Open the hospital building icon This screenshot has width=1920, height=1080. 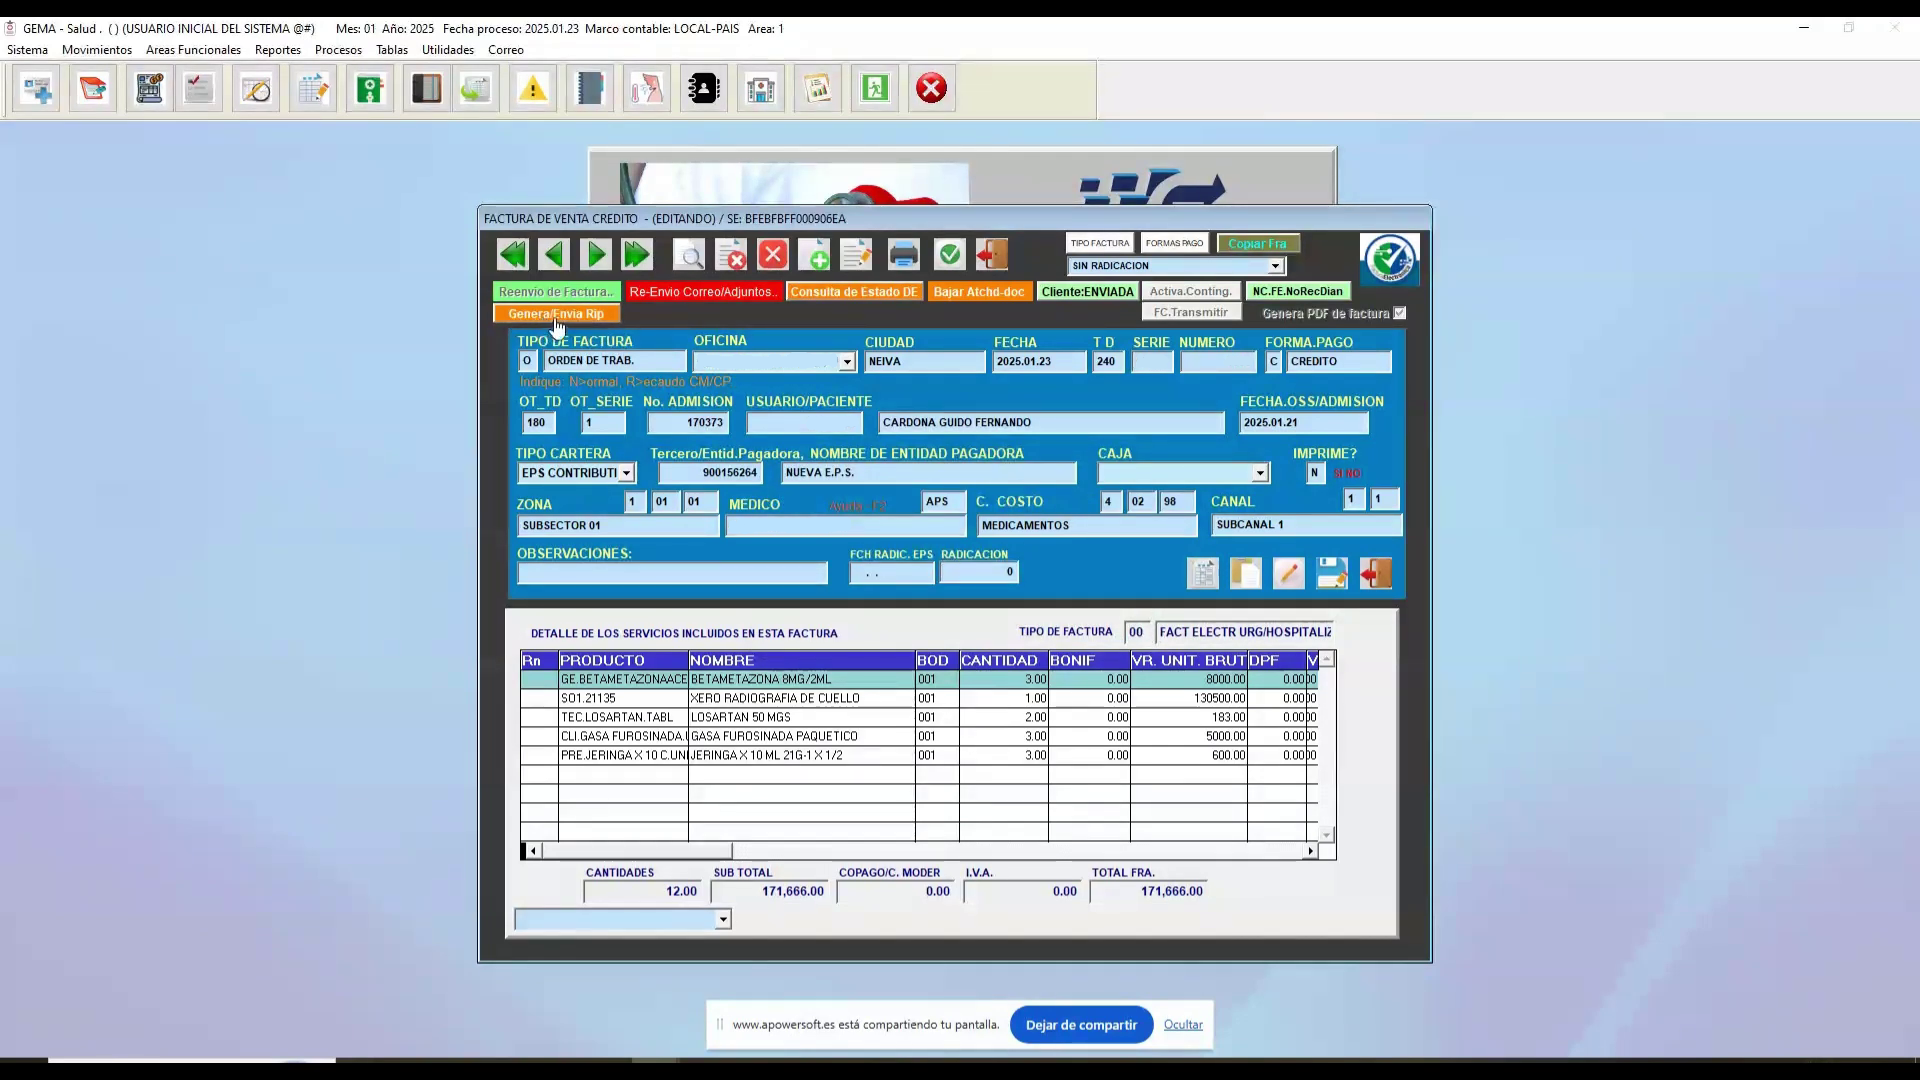(761, 89)
